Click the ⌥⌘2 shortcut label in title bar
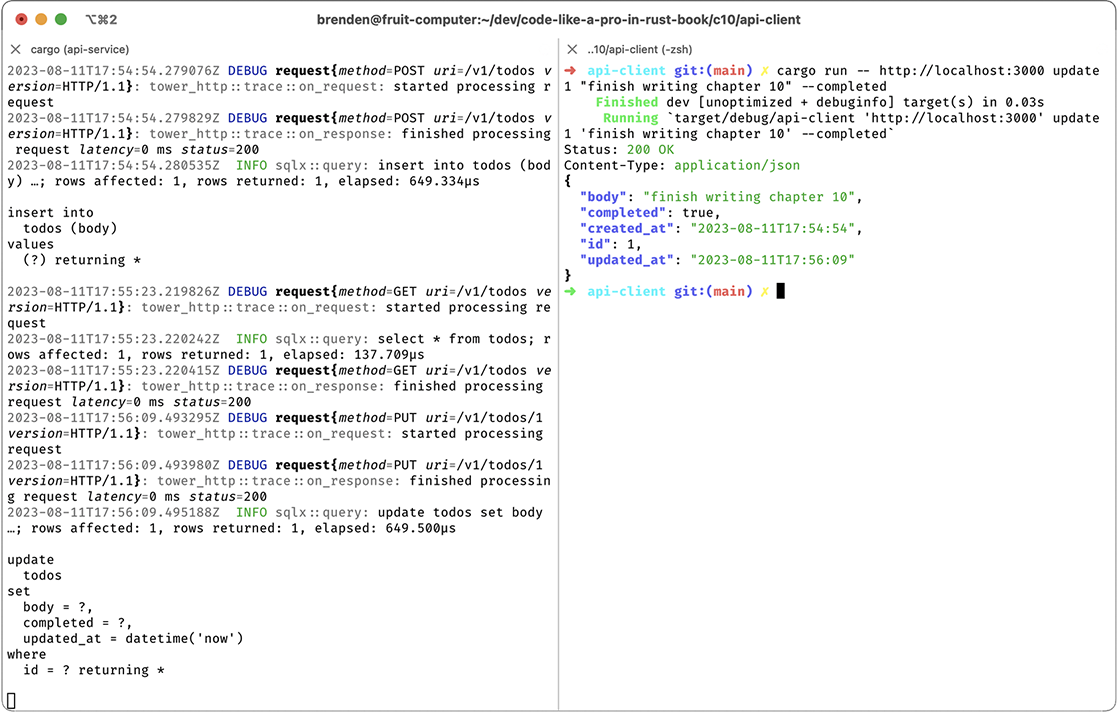This screenshot has width=1117, height=715. point(101,19)
